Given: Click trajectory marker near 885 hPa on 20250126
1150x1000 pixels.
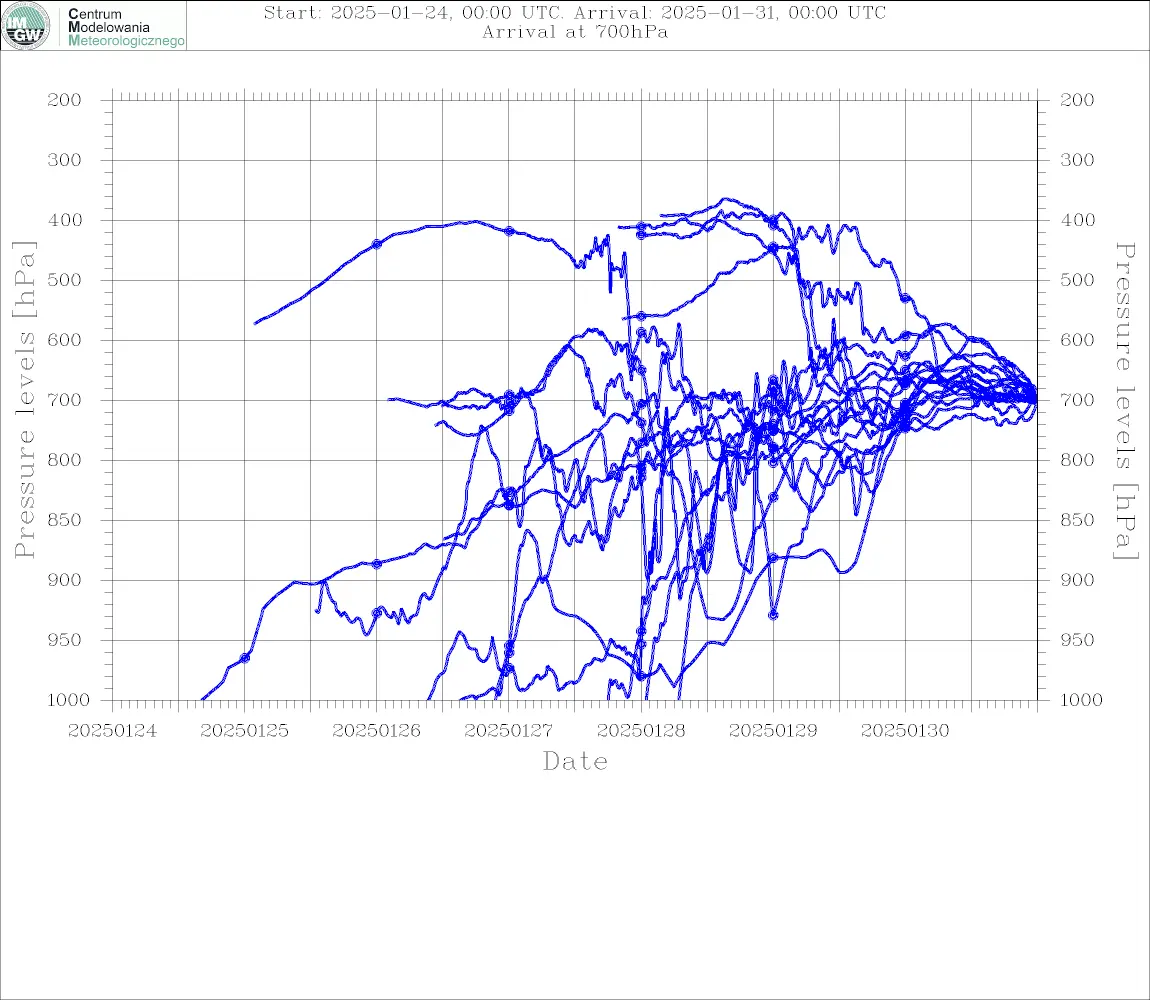Looking at the screenshot, I should pos(377,564).
